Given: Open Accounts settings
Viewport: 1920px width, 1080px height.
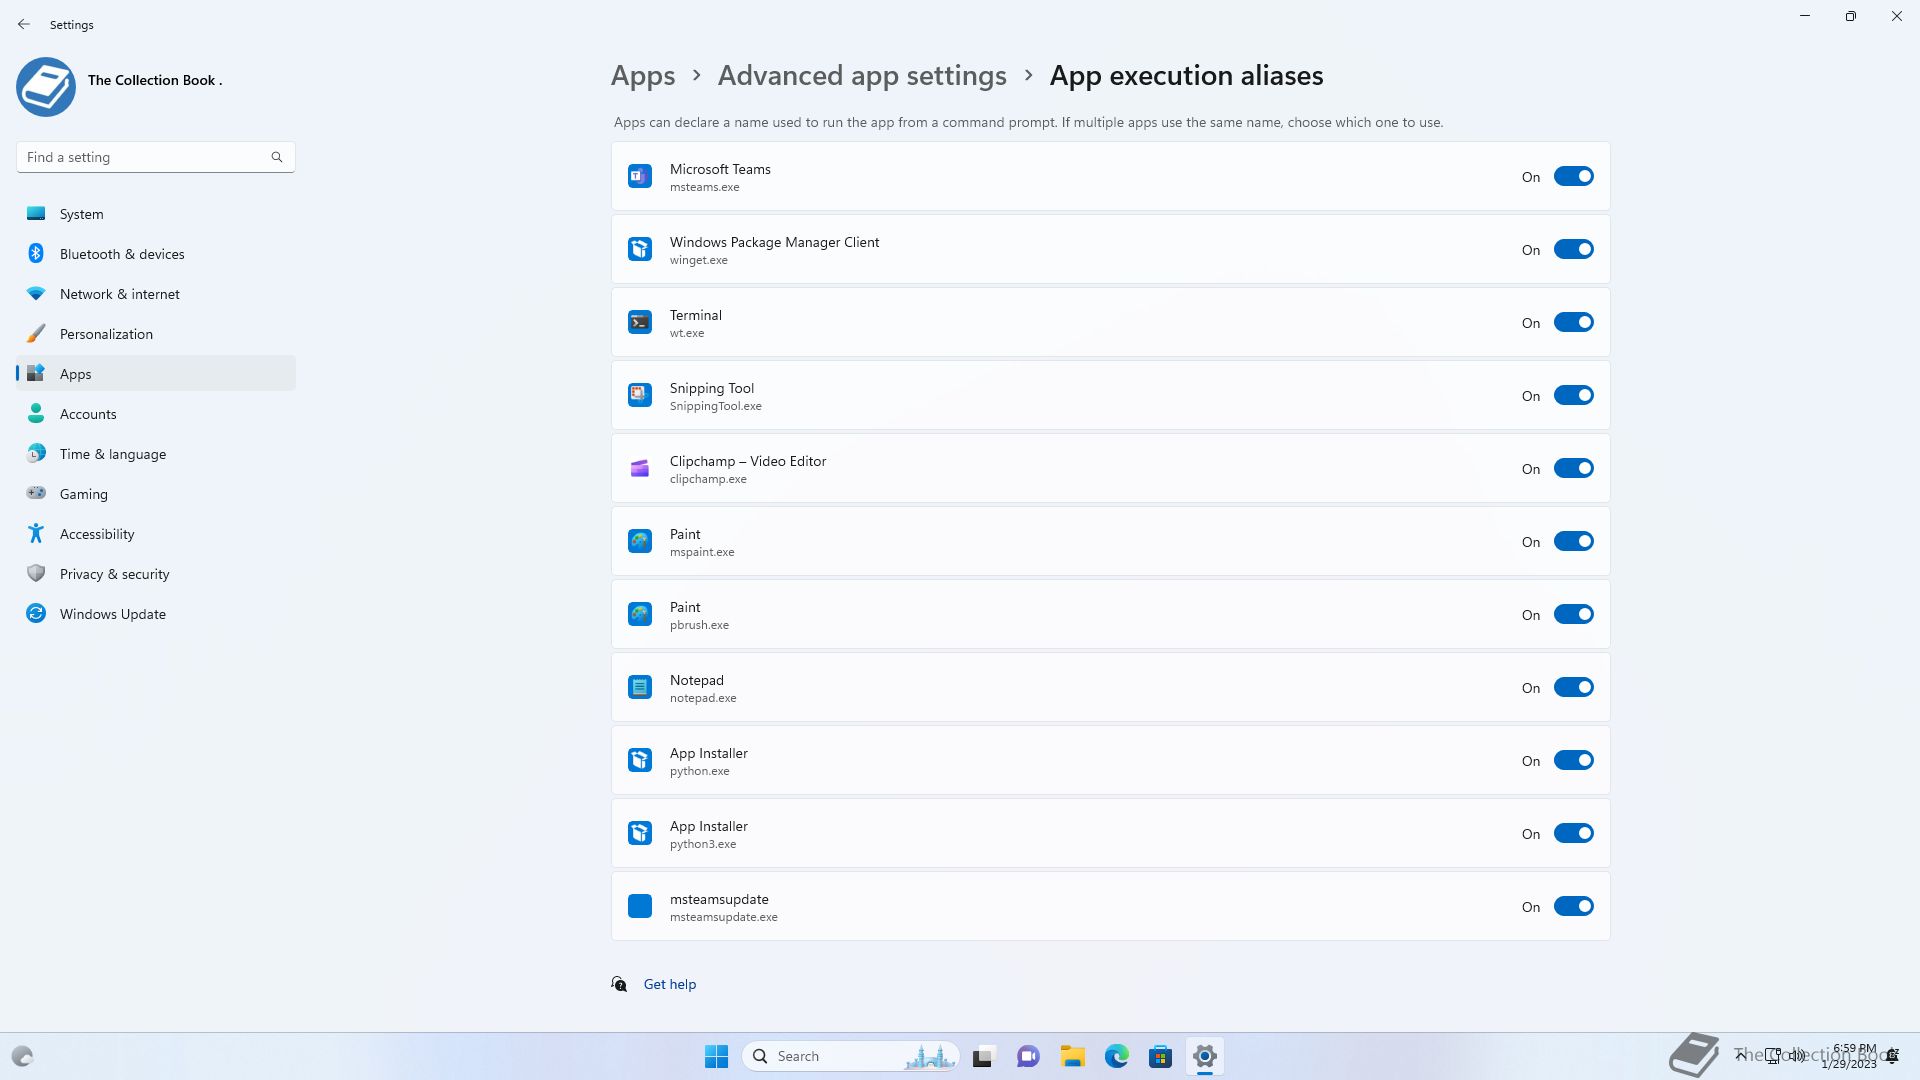Looking at the screenshot, I should tap(156, 414).
